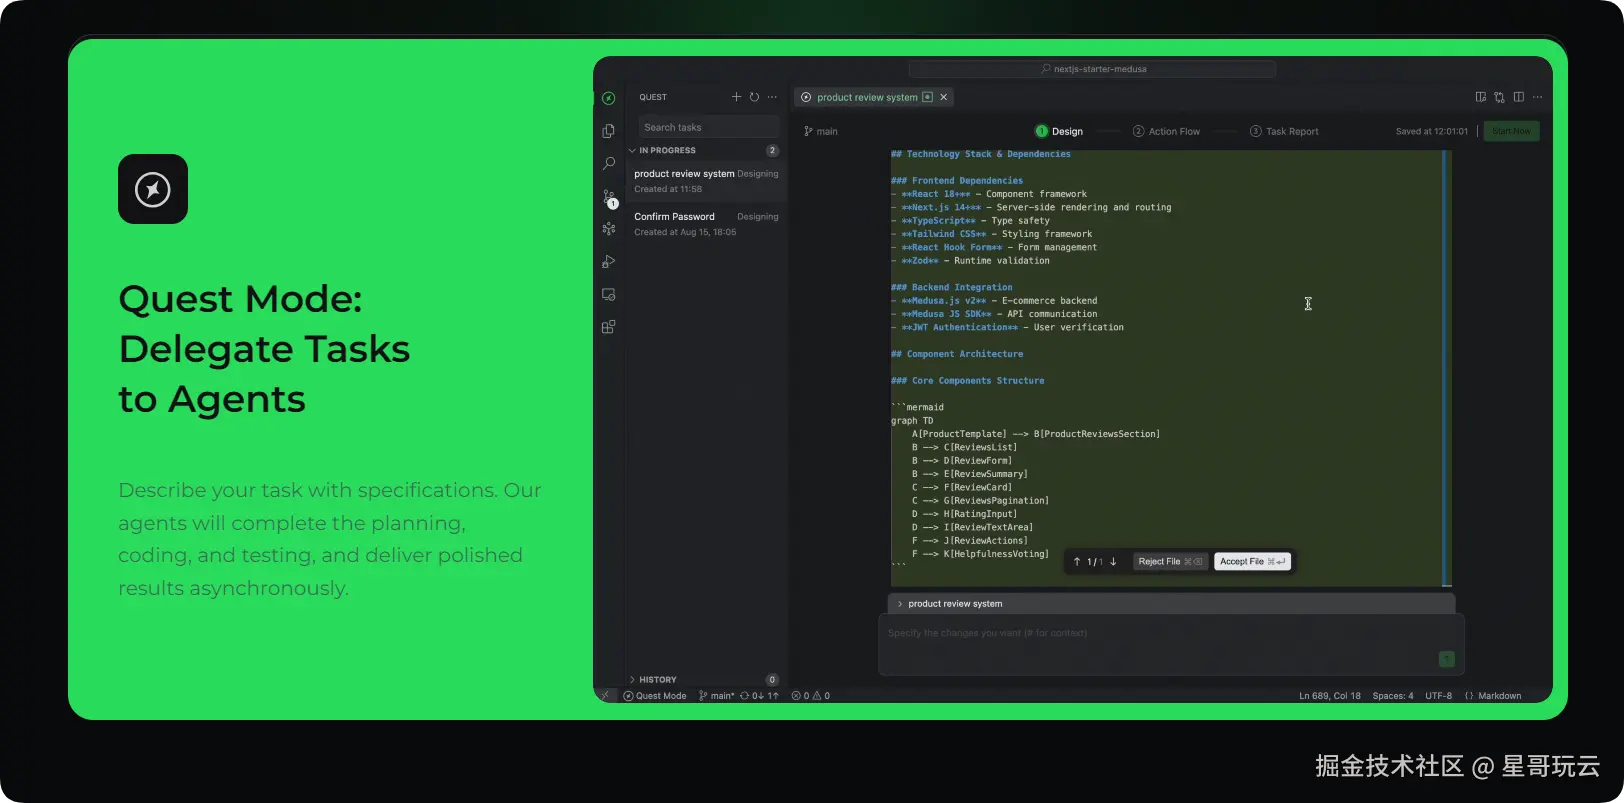The height and width of the screenshot is (803, 1624).
Task: Click the sync changes indicator in status bar
Action: pyautogui.click(x=759, y=696)
